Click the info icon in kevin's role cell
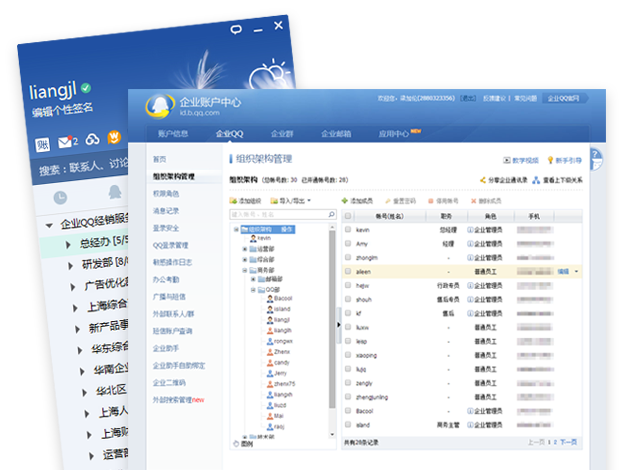Image resolution: width=625 pixels, height=470 pixels. click(470, 230)
